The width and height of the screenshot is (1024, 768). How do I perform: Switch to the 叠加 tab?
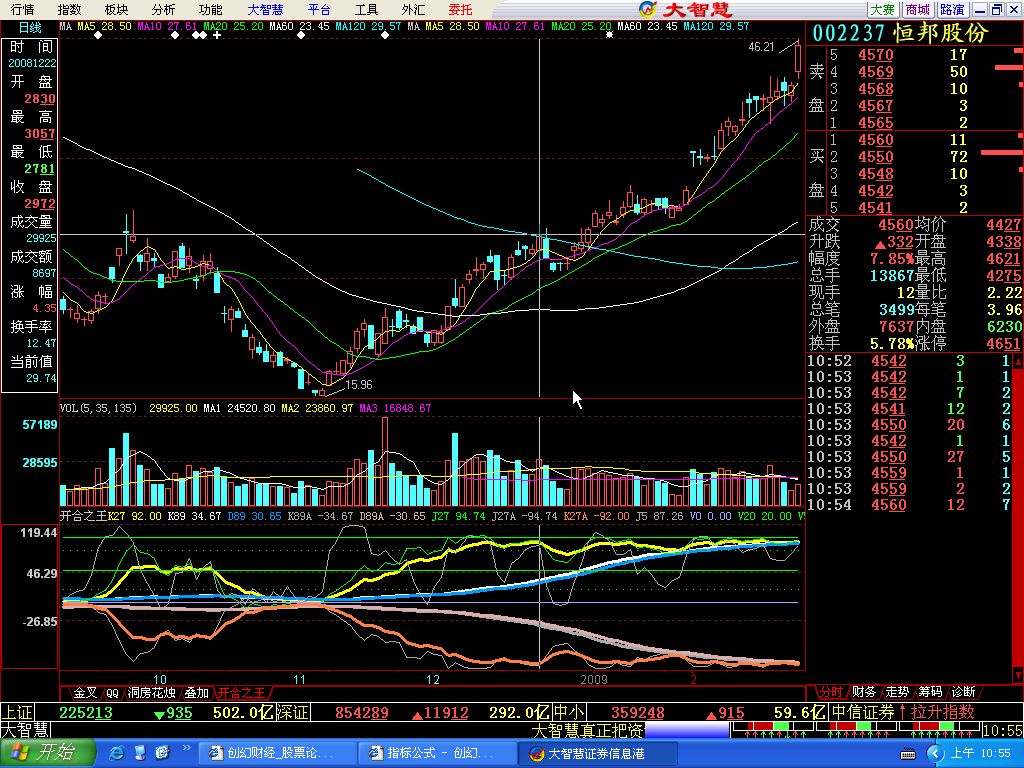point(196,692)
